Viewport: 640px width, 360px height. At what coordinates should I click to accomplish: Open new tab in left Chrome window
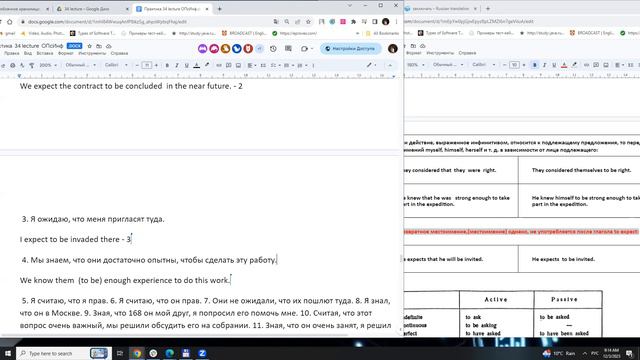tap(220, 9)
